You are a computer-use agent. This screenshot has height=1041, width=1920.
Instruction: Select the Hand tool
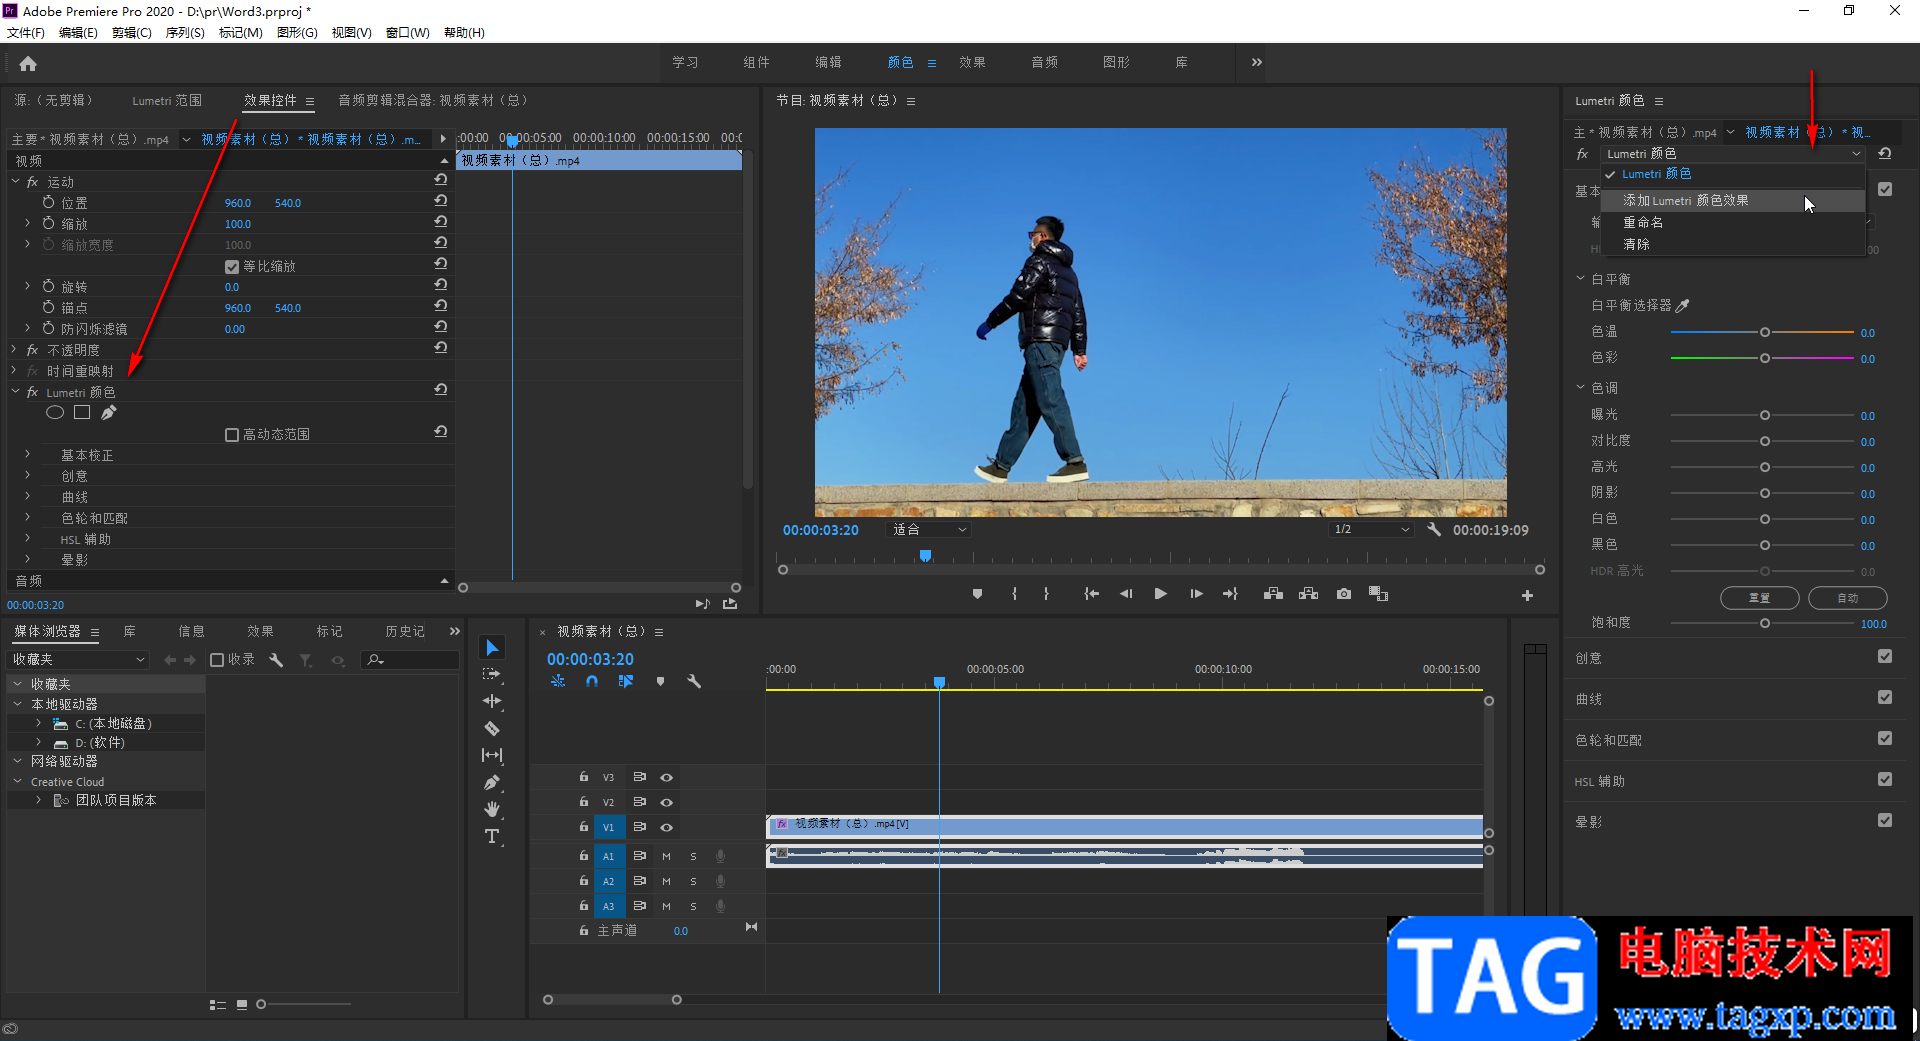click(x=492, y=809)
